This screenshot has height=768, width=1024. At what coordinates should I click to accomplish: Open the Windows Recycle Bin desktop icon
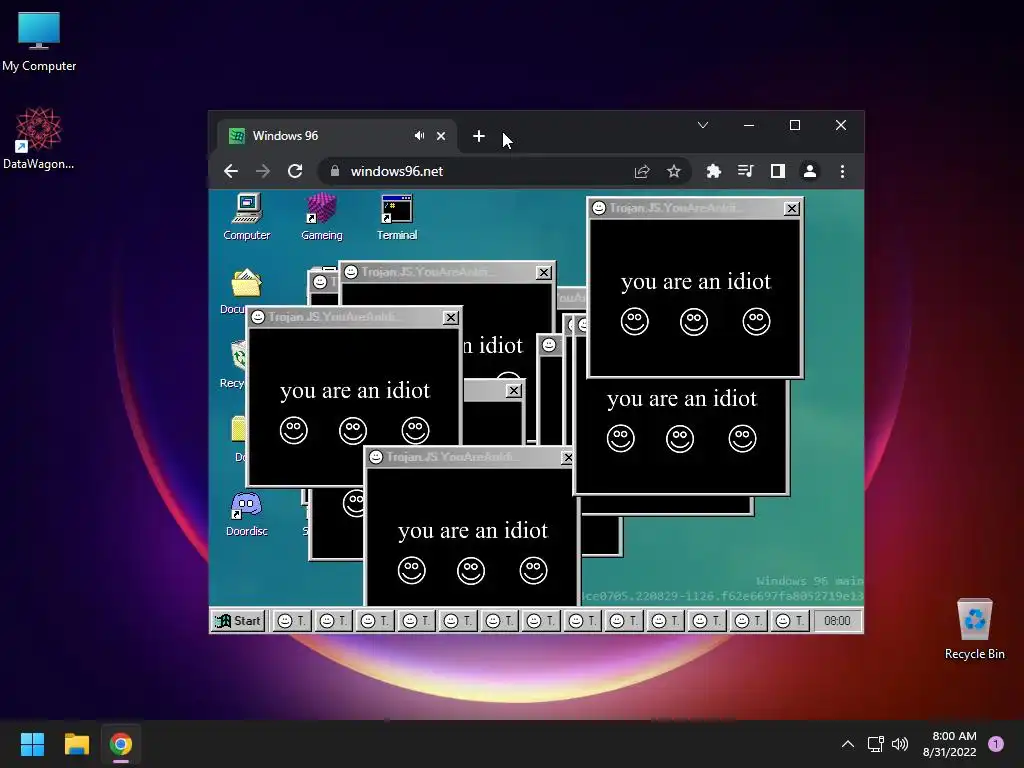click(974, 629)
